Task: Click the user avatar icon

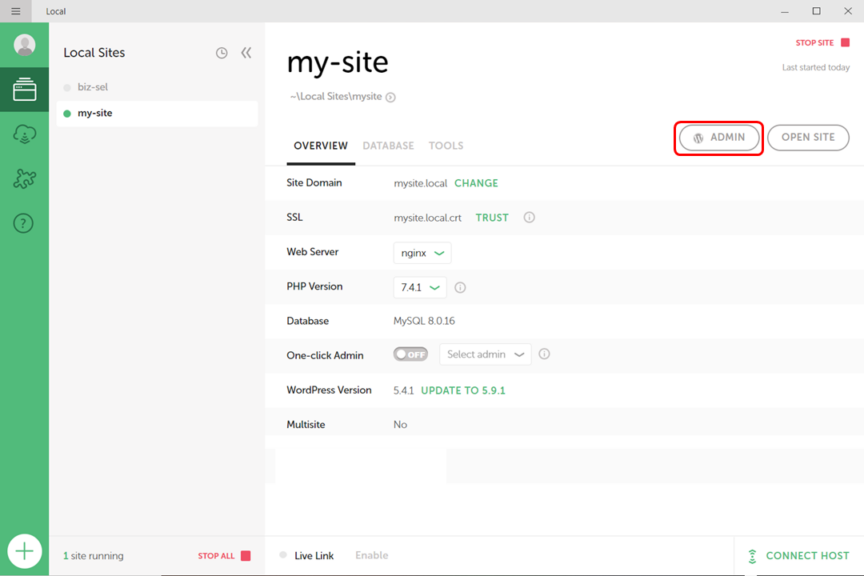Action: point(24,45)
